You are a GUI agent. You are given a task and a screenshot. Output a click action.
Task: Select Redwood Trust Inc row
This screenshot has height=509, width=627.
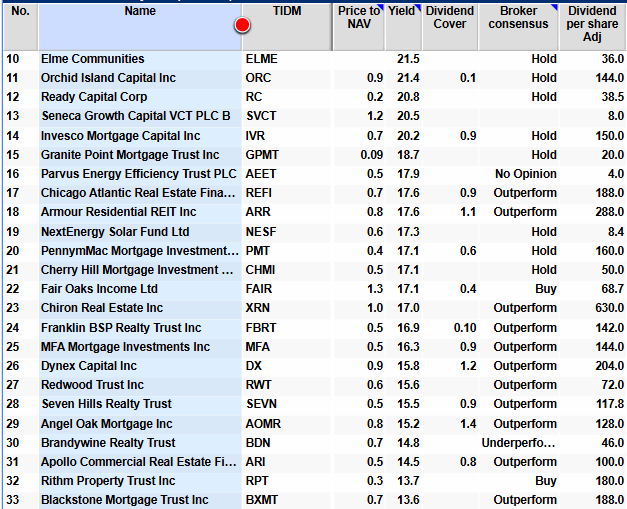(x=92, y=385)
